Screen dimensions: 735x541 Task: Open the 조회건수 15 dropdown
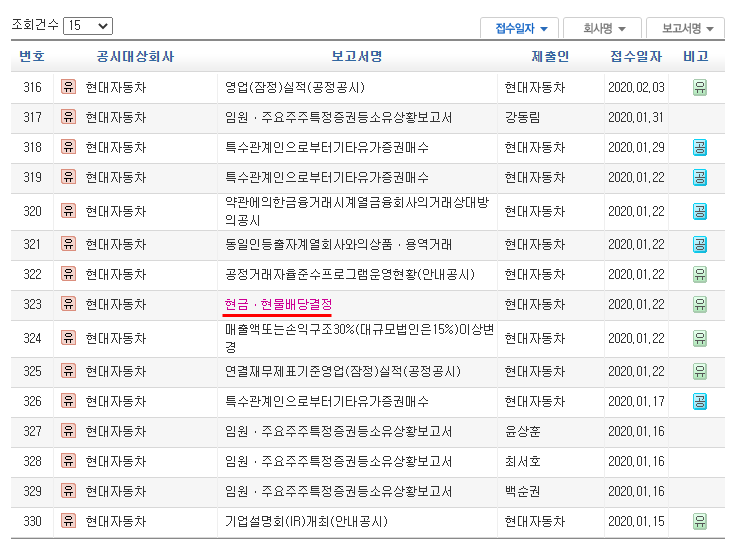click(88, 25)
